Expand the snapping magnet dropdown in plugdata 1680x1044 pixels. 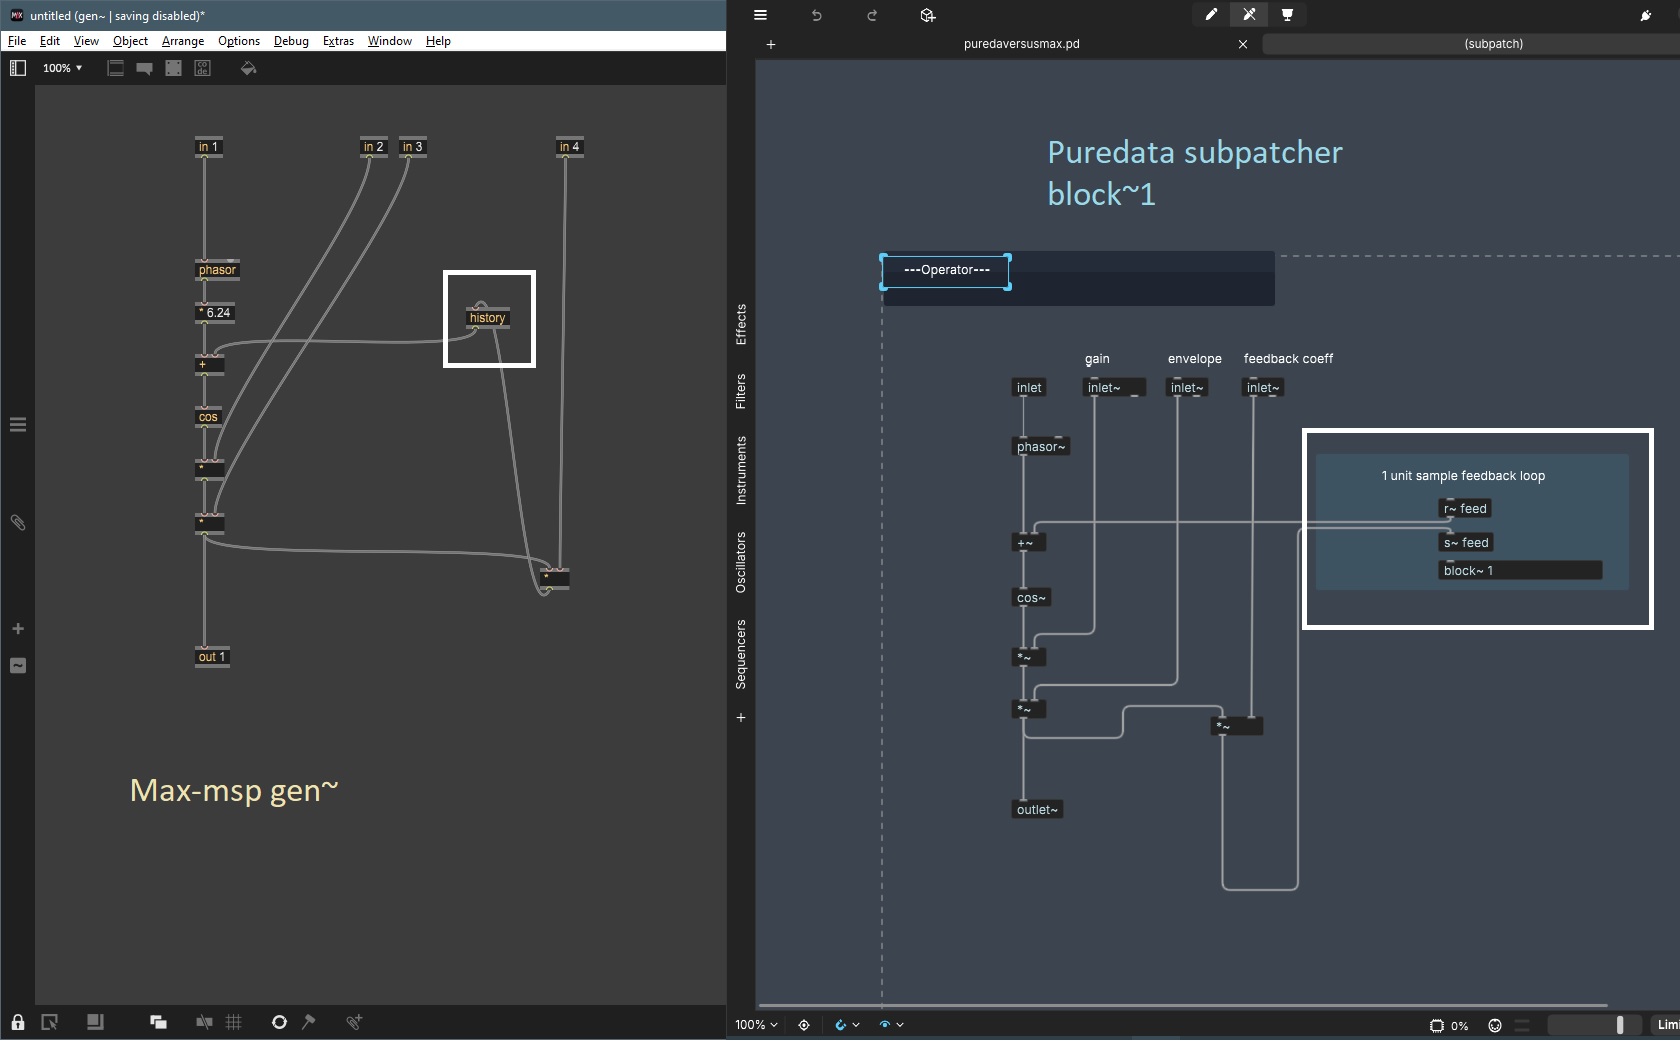[x=855, y=1025]
